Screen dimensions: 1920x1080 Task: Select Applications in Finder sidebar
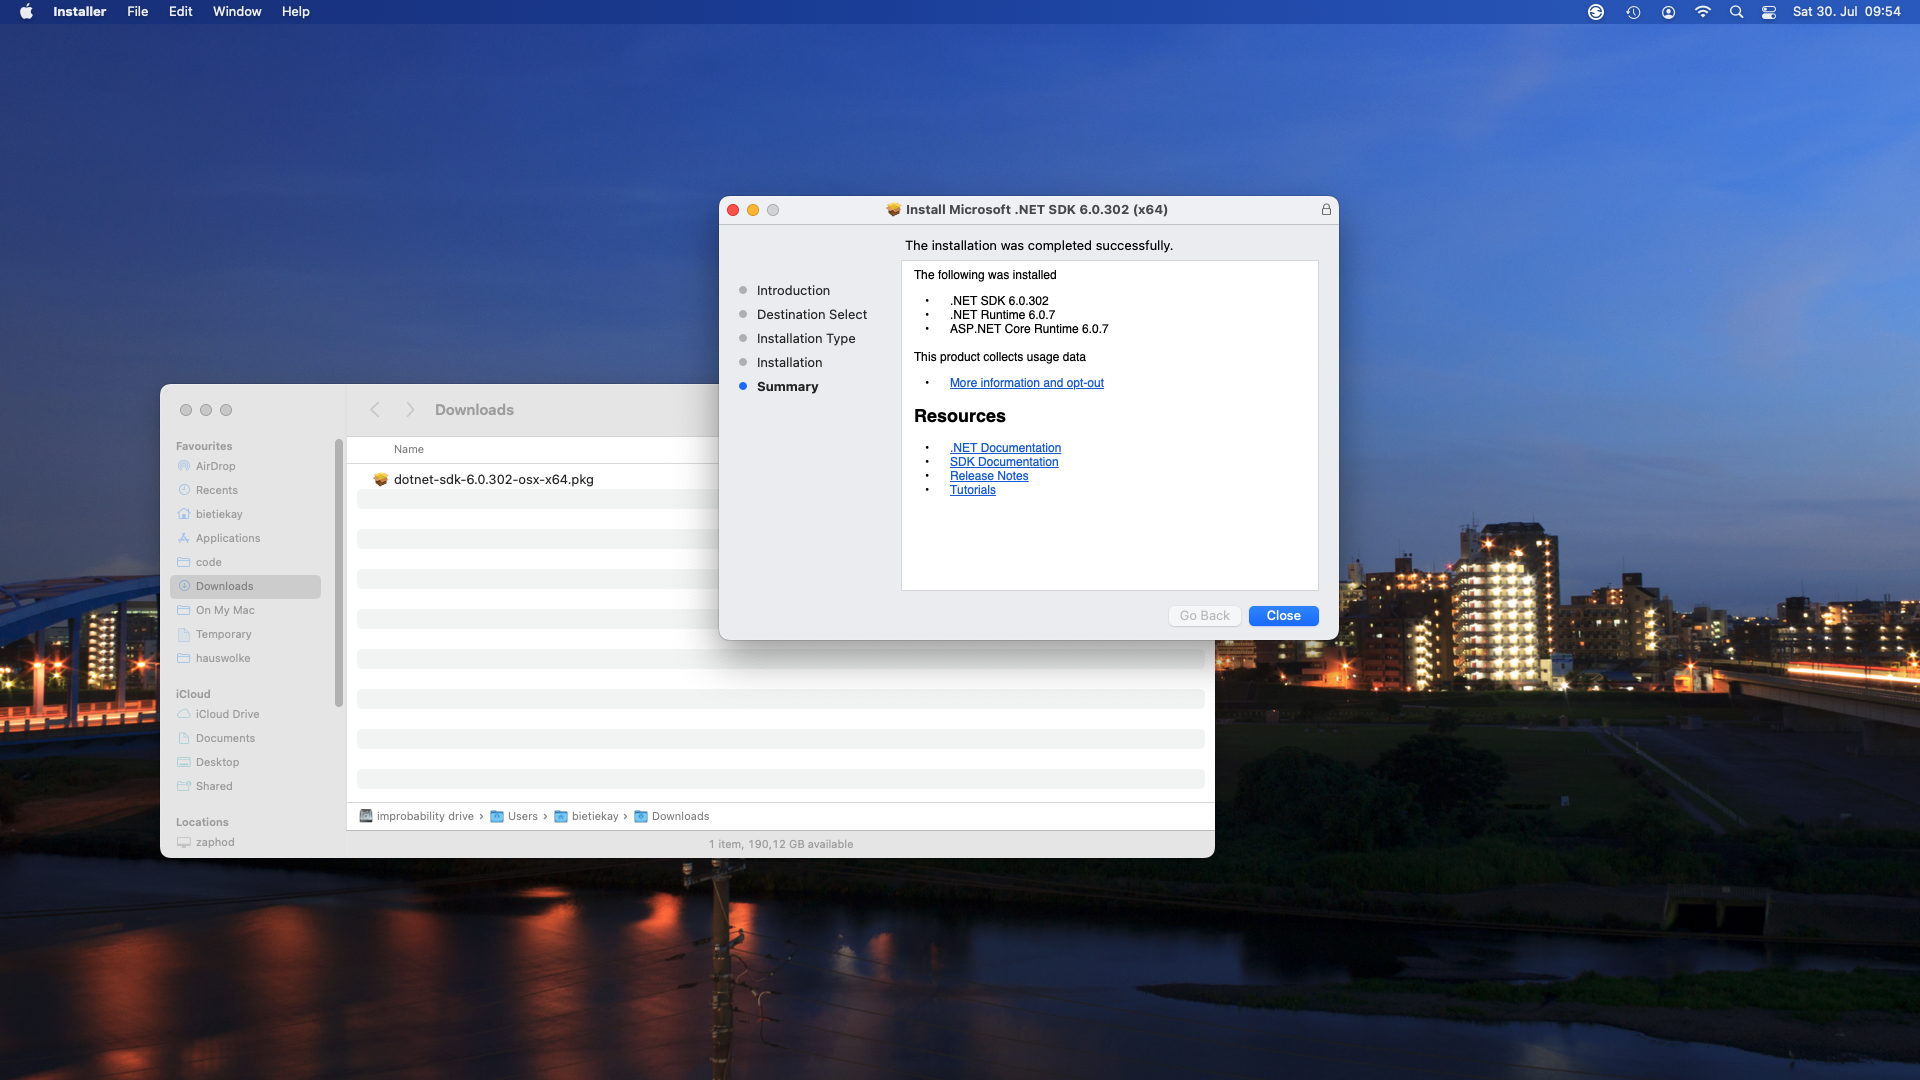click(227, 538)
